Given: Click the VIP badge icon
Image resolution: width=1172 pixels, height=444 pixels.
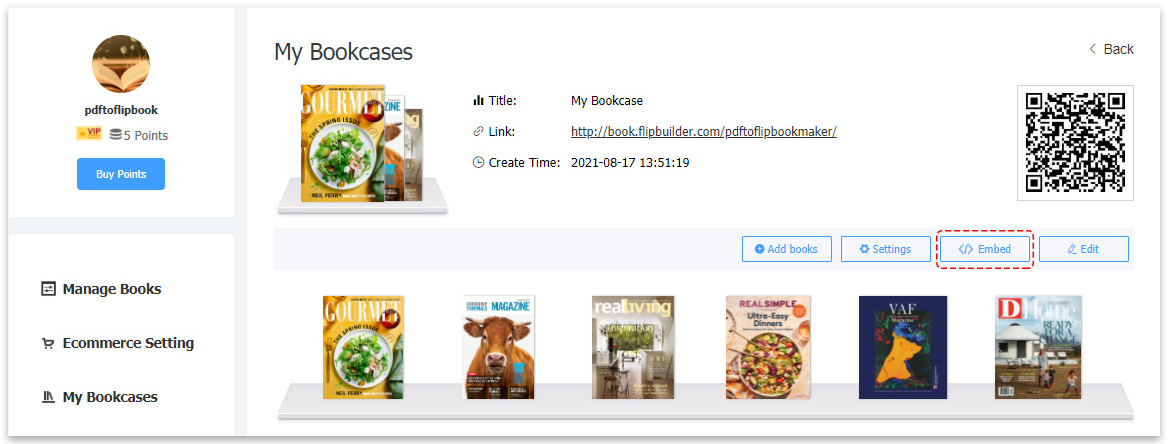Looking at the screenshot, I should 89,134.
